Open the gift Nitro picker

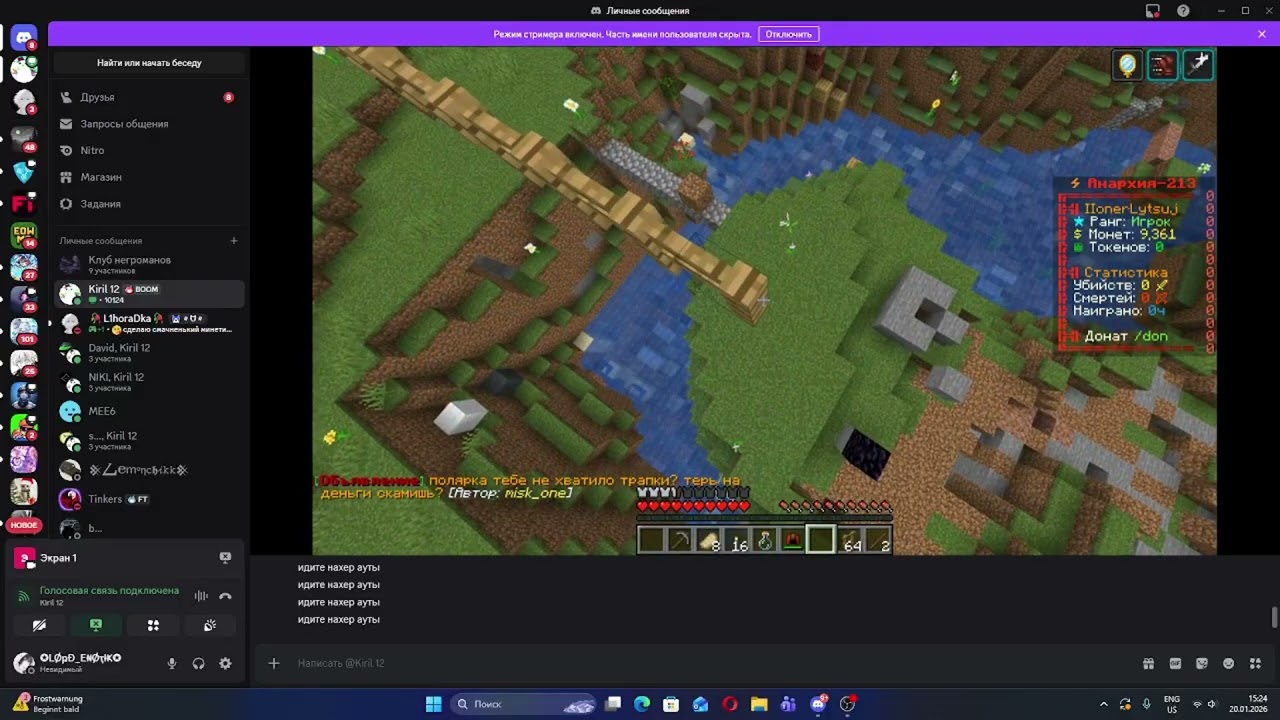click(x=1148, y=663)
